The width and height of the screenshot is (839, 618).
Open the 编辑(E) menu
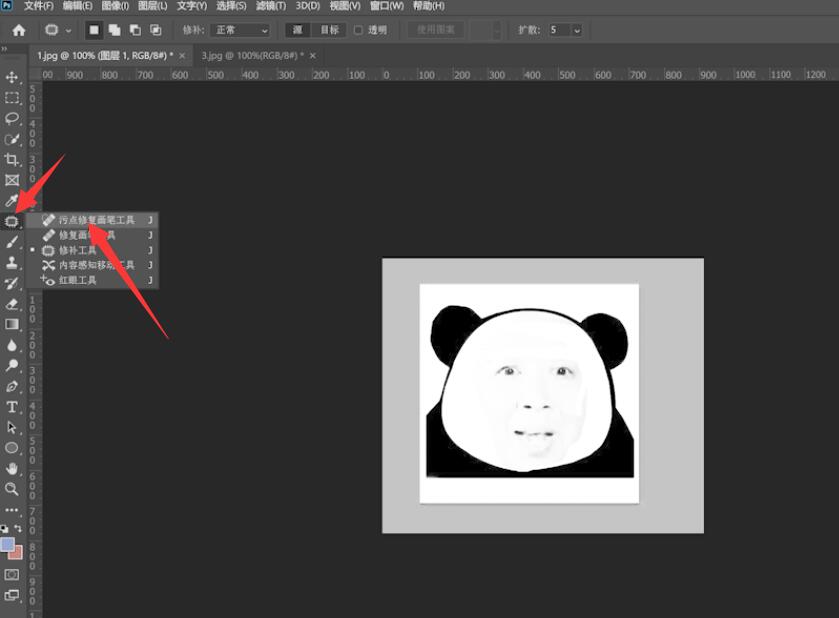click(x=78, y=6)
